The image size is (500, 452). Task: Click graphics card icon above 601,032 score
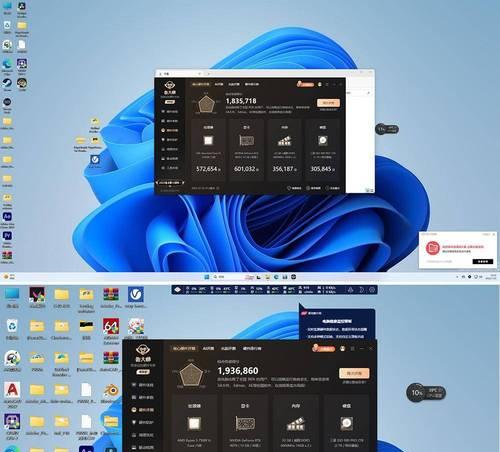[246, 140]
